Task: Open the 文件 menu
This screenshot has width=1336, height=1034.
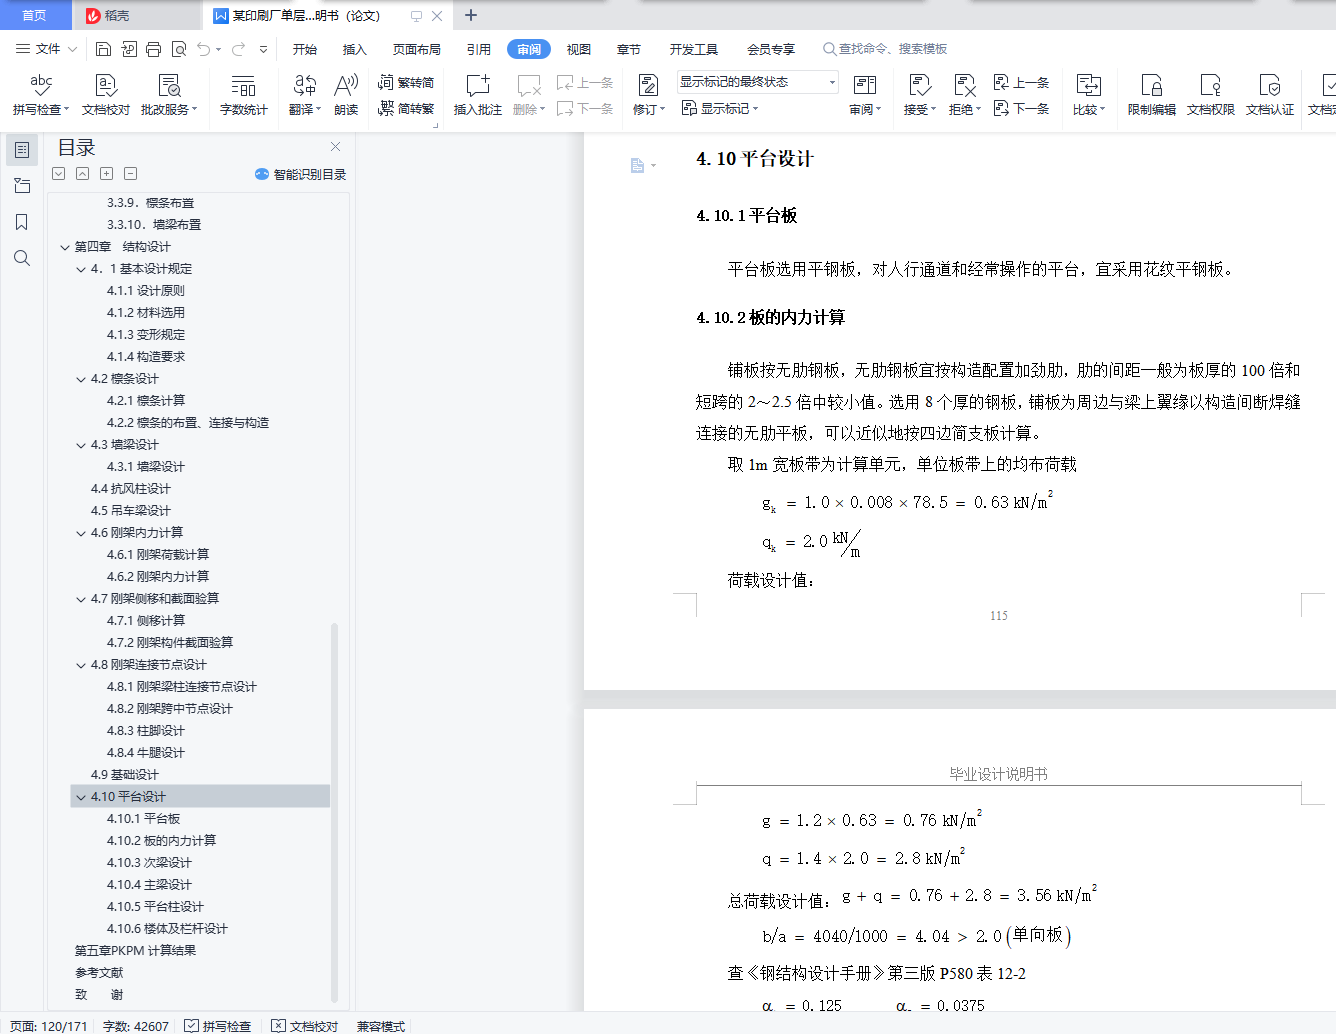Action: pos(47,49)
